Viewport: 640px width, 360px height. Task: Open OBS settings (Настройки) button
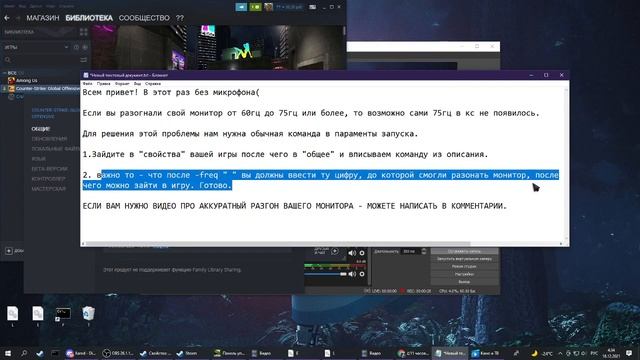pyautogui.click(x=464, y=274)
